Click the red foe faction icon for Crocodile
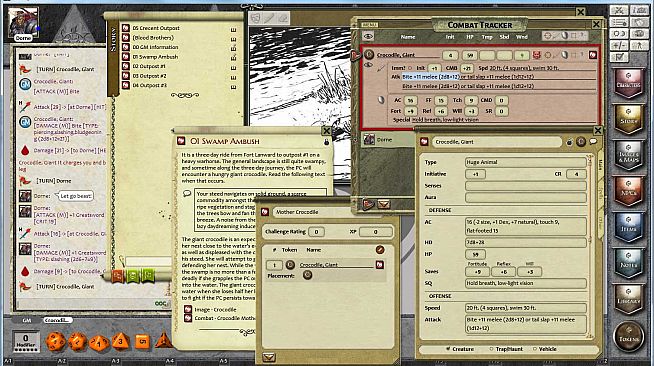The image size is (654, 366). pyautogui.click(x=537, y=55)
